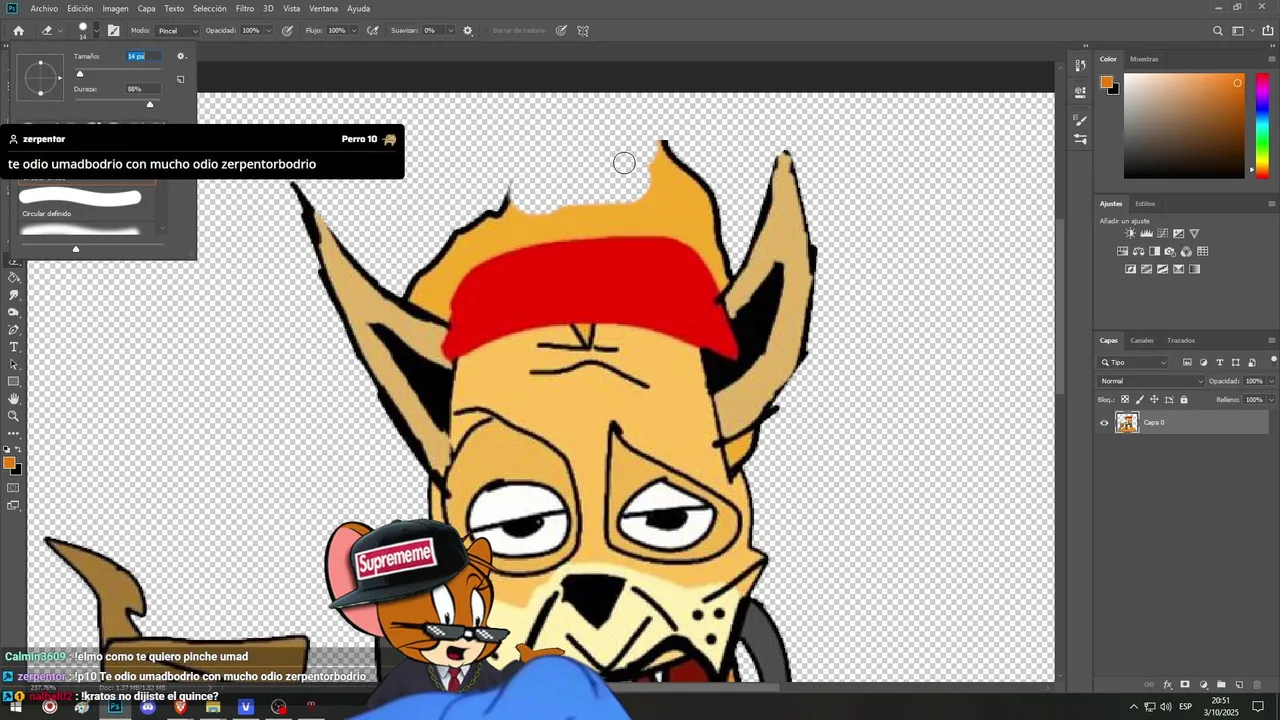Screen dimensions: 1280x720
Task: Toggle the brush settings panel icon
Action: [x=113, y=31]
